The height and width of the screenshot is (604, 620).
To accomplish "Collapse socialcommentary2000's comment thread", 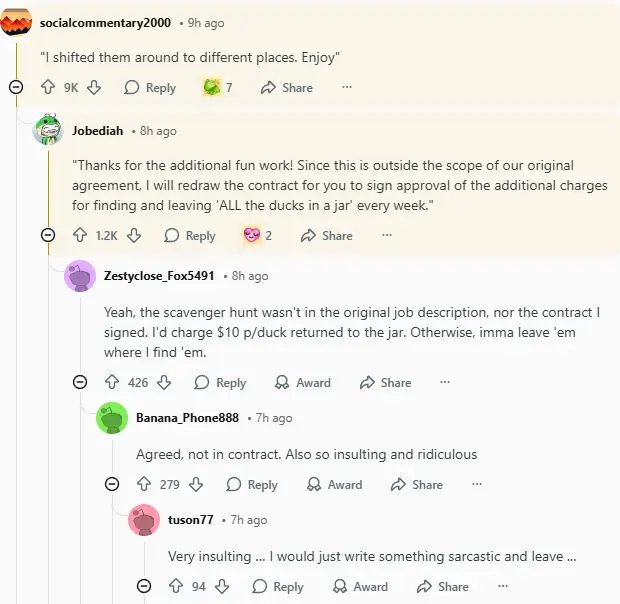I will (x=16, y=88).
